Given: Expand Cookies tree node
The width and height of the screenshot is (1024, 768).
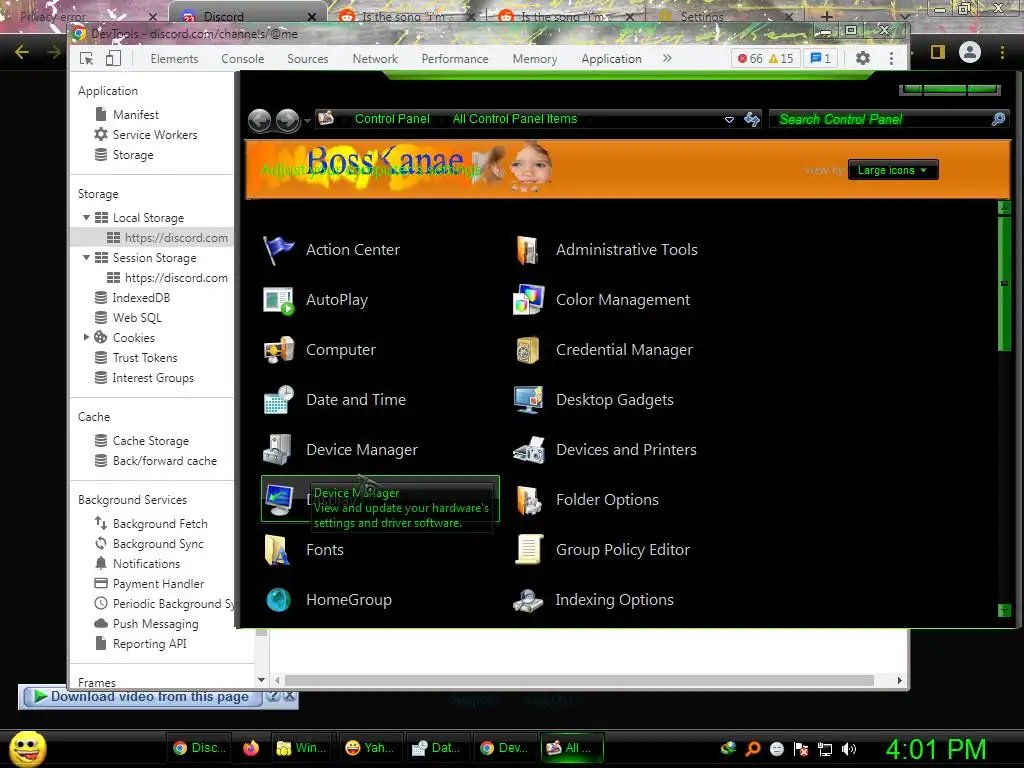Looking at the screenshot, I should click(86, 338).
